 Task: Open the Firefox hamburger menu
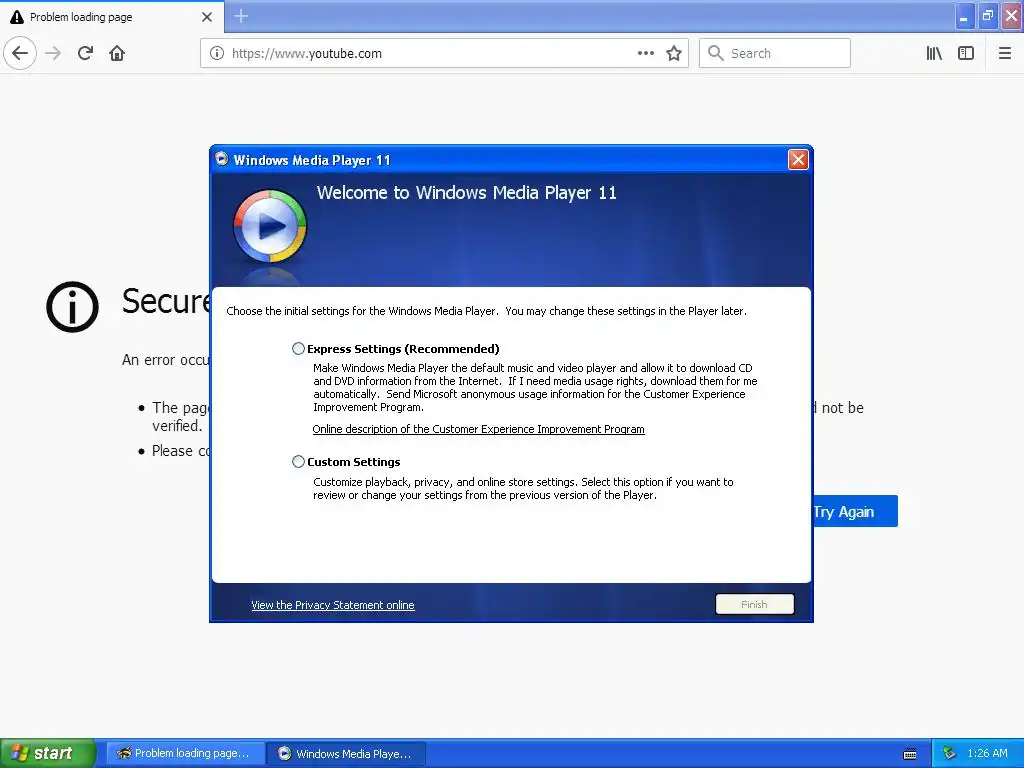pos(1004,54)
